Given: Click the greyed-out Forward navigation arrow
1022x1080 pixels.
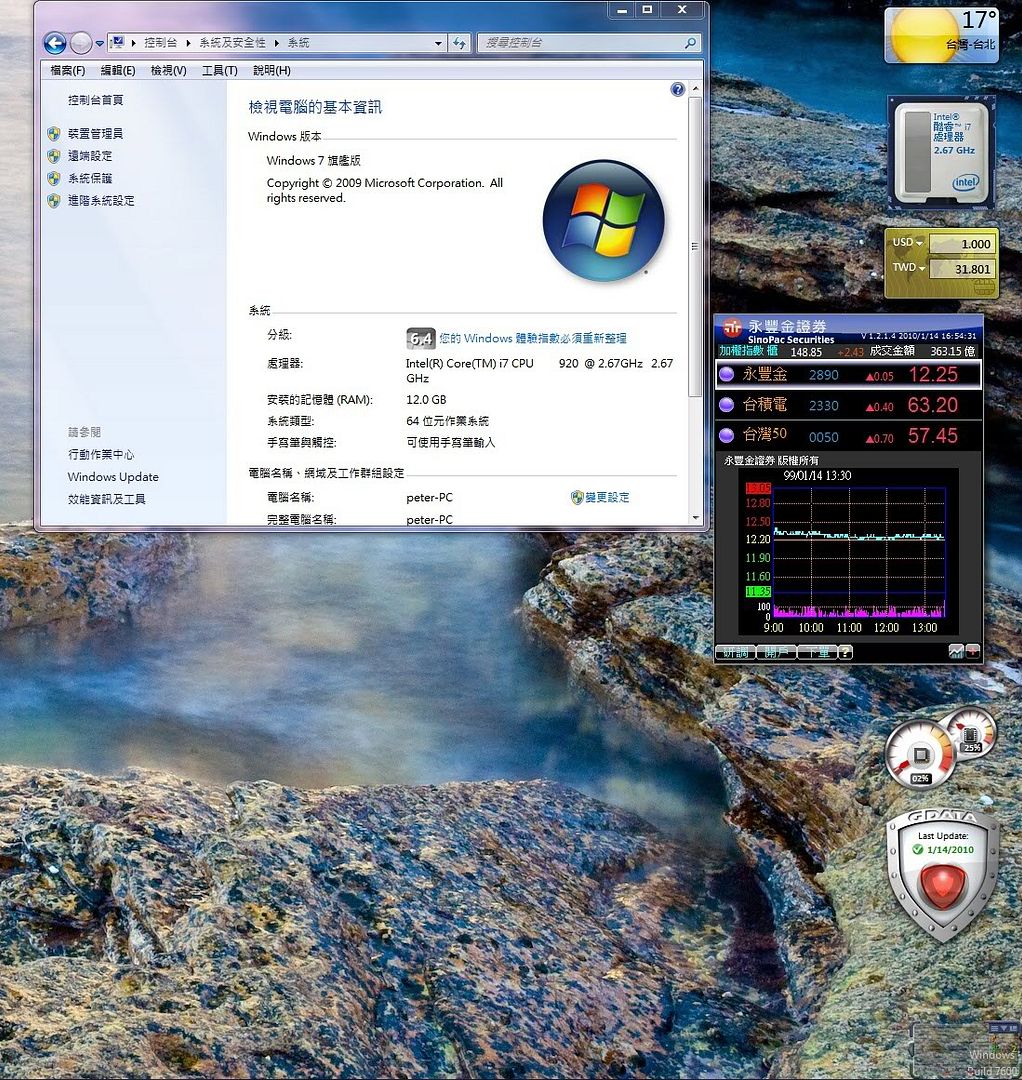Looking at the screenshot, I should pos(81,43).
